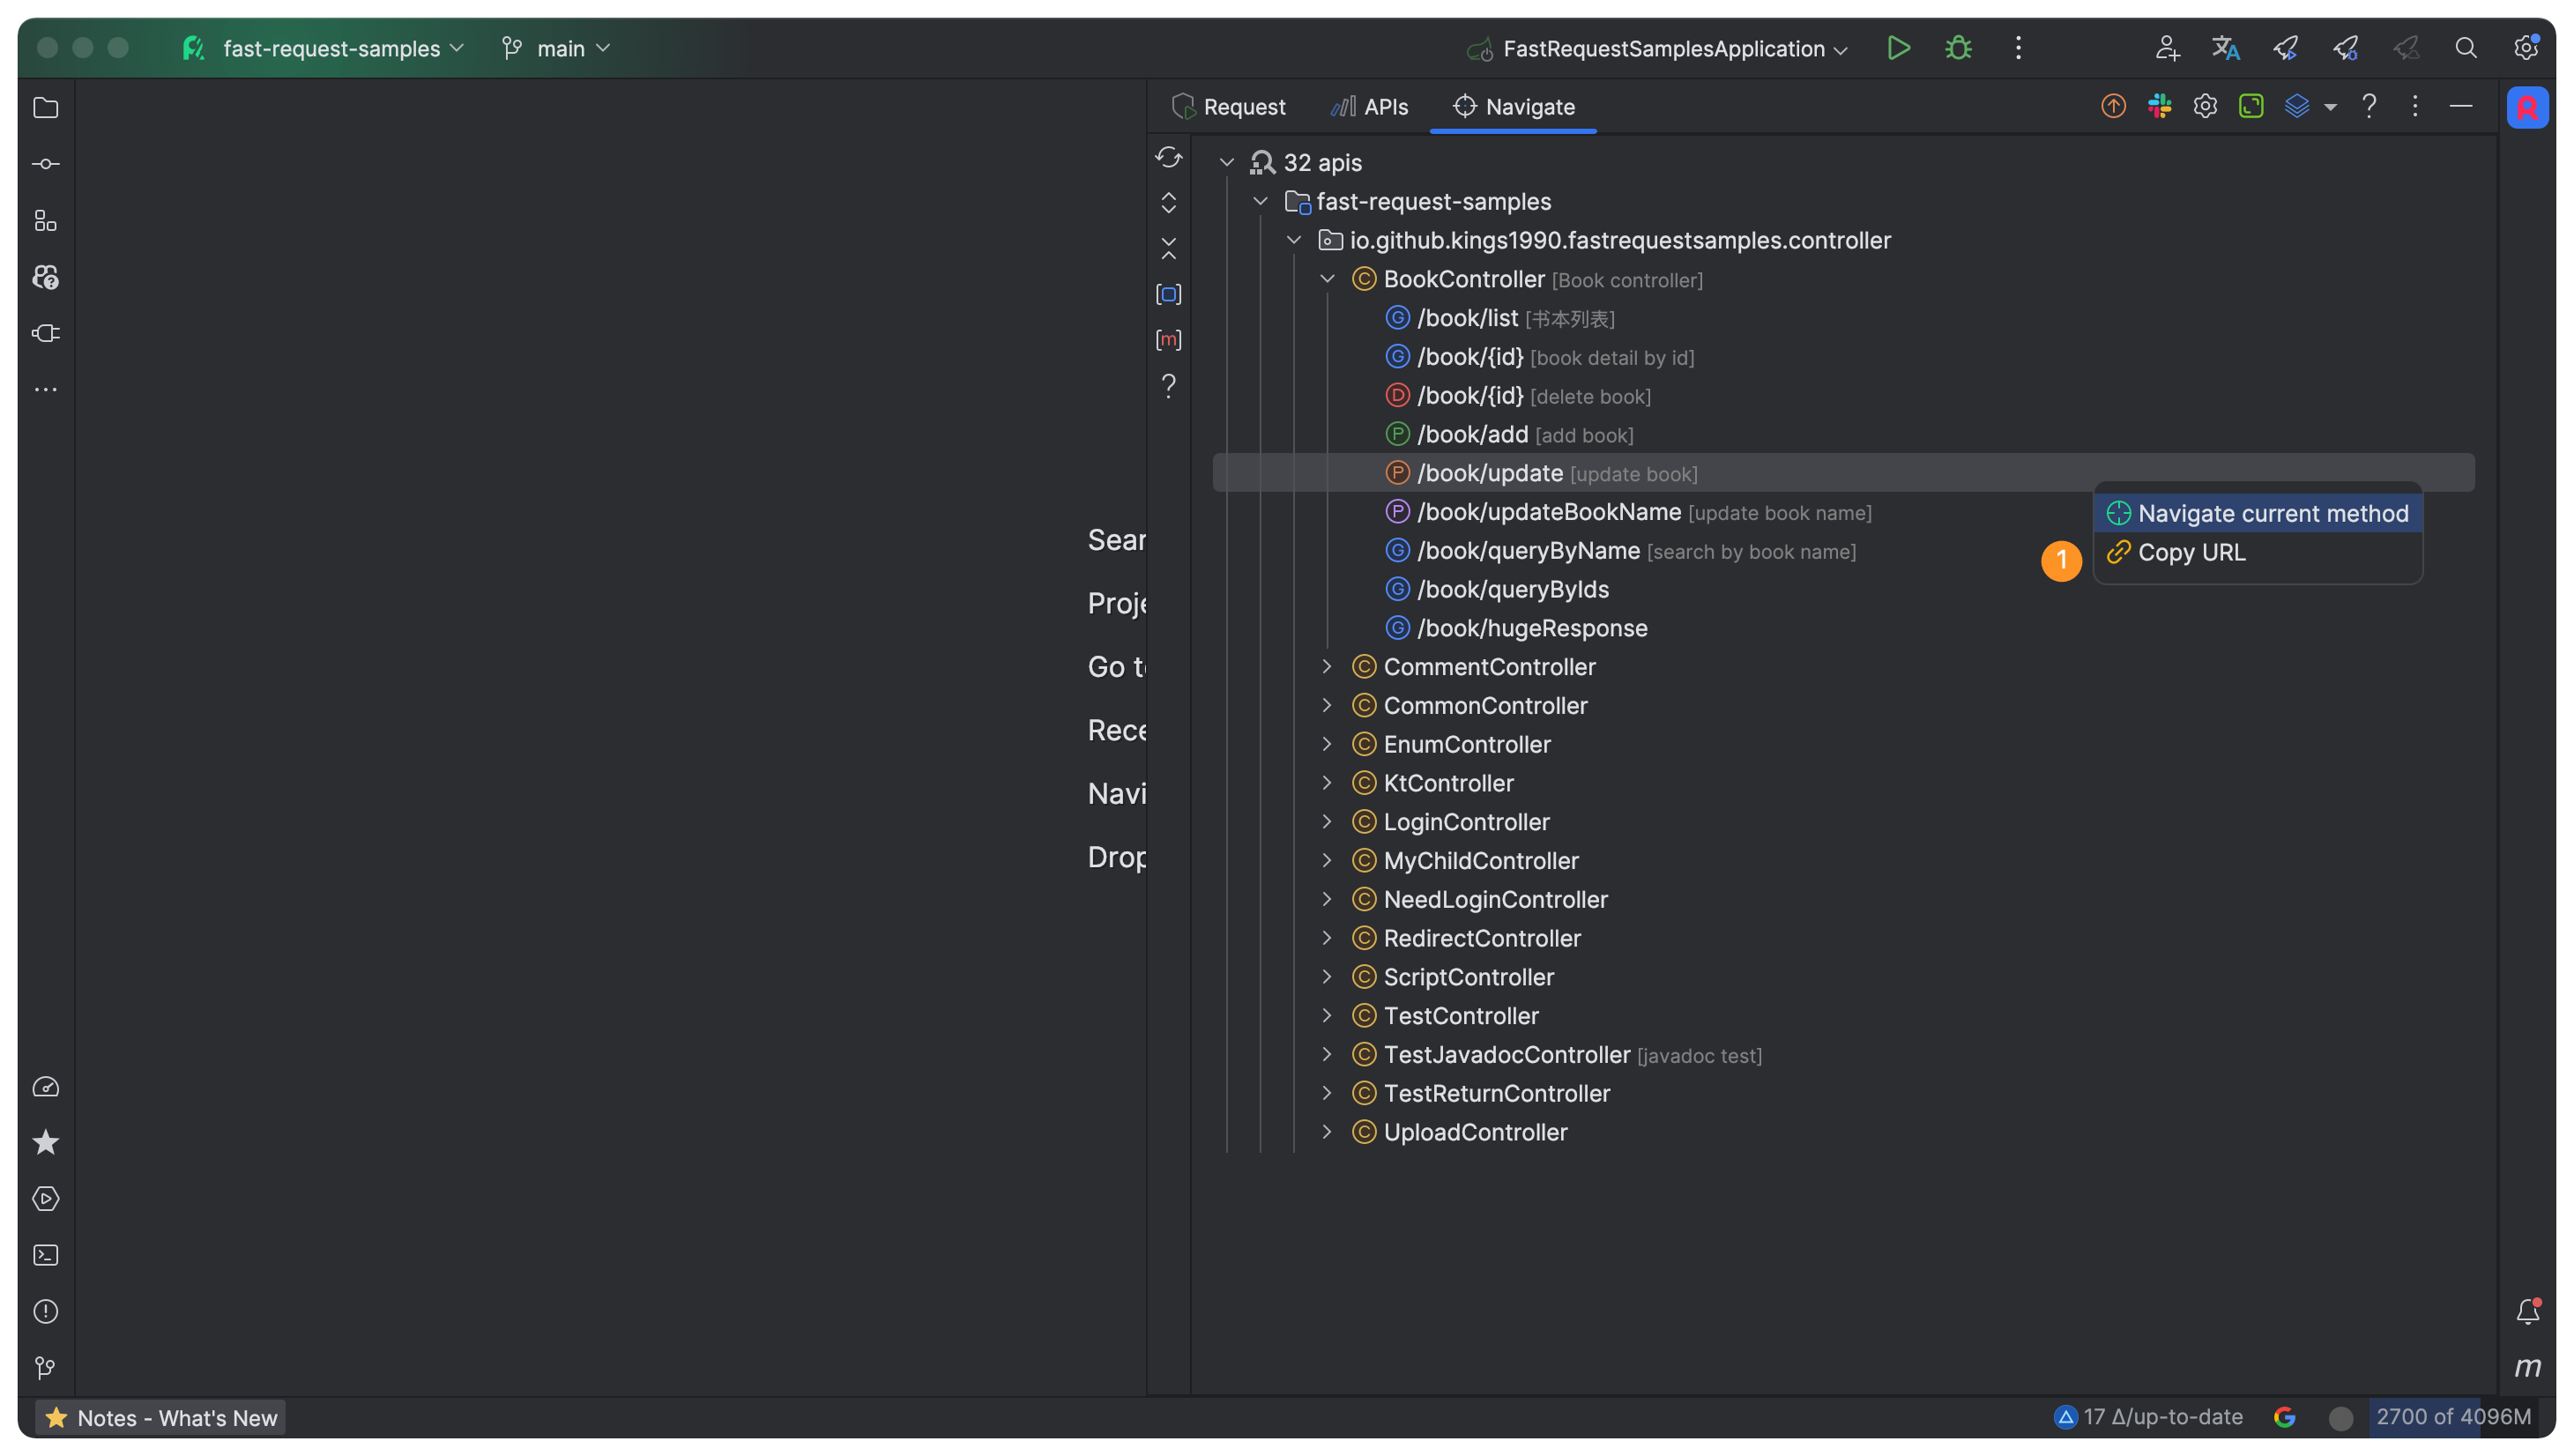Run FastRequestSamplesApplication with play icon

1898,48
